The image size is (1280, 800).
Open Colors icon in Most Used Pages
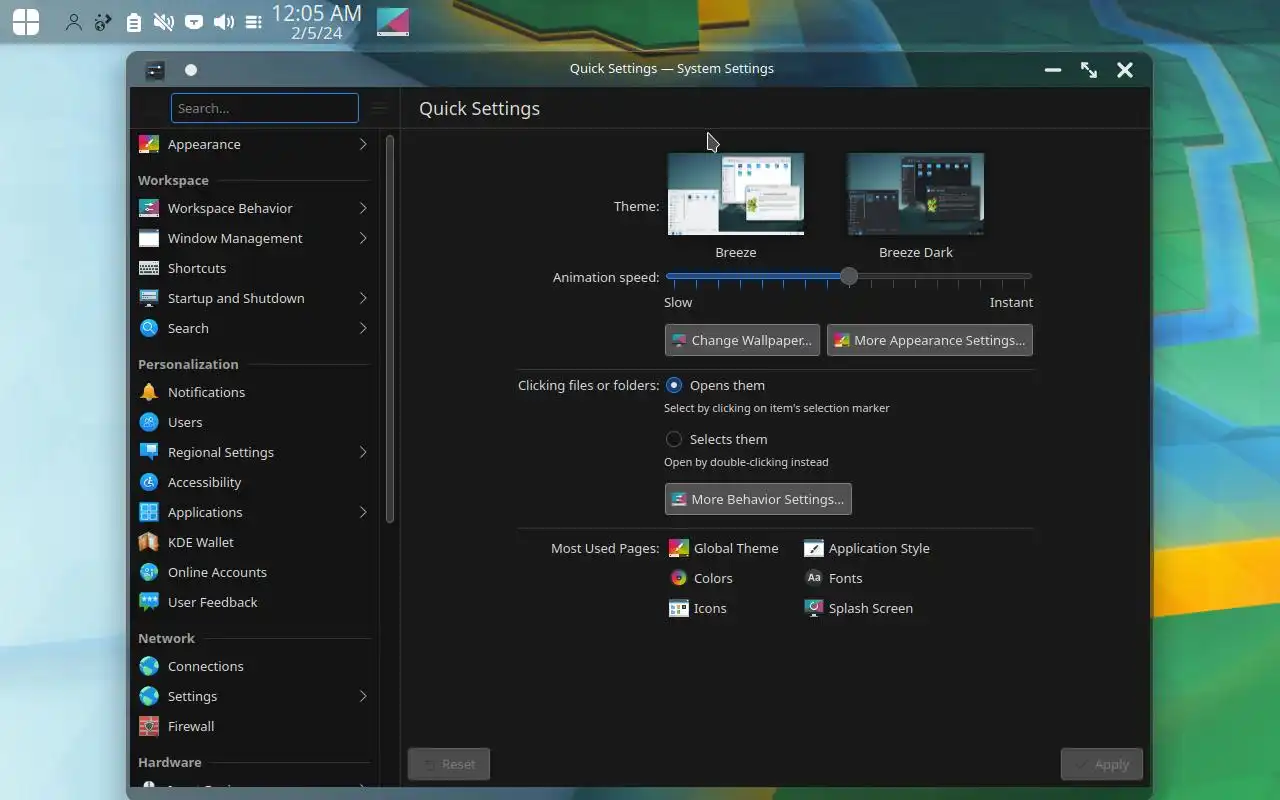[x=678, y=578]
